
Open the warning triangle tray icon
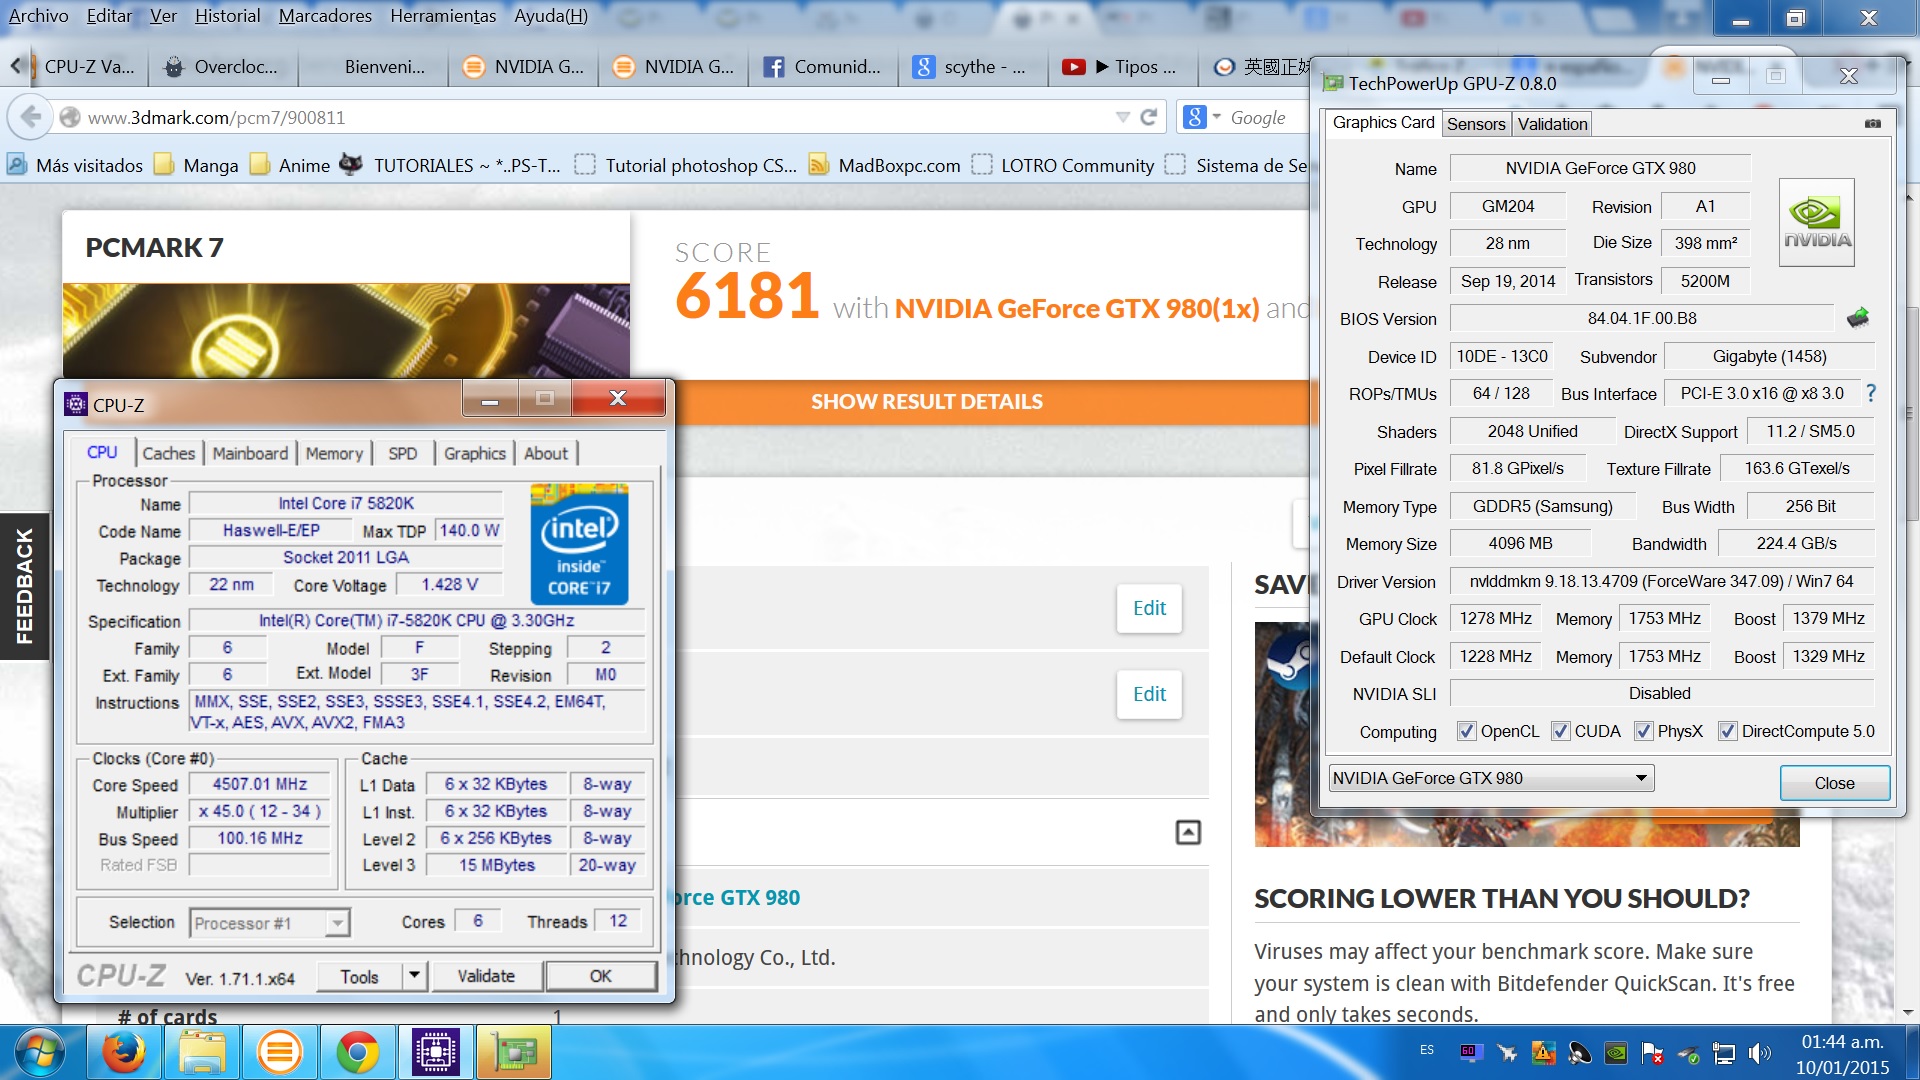(1543, 1052)
